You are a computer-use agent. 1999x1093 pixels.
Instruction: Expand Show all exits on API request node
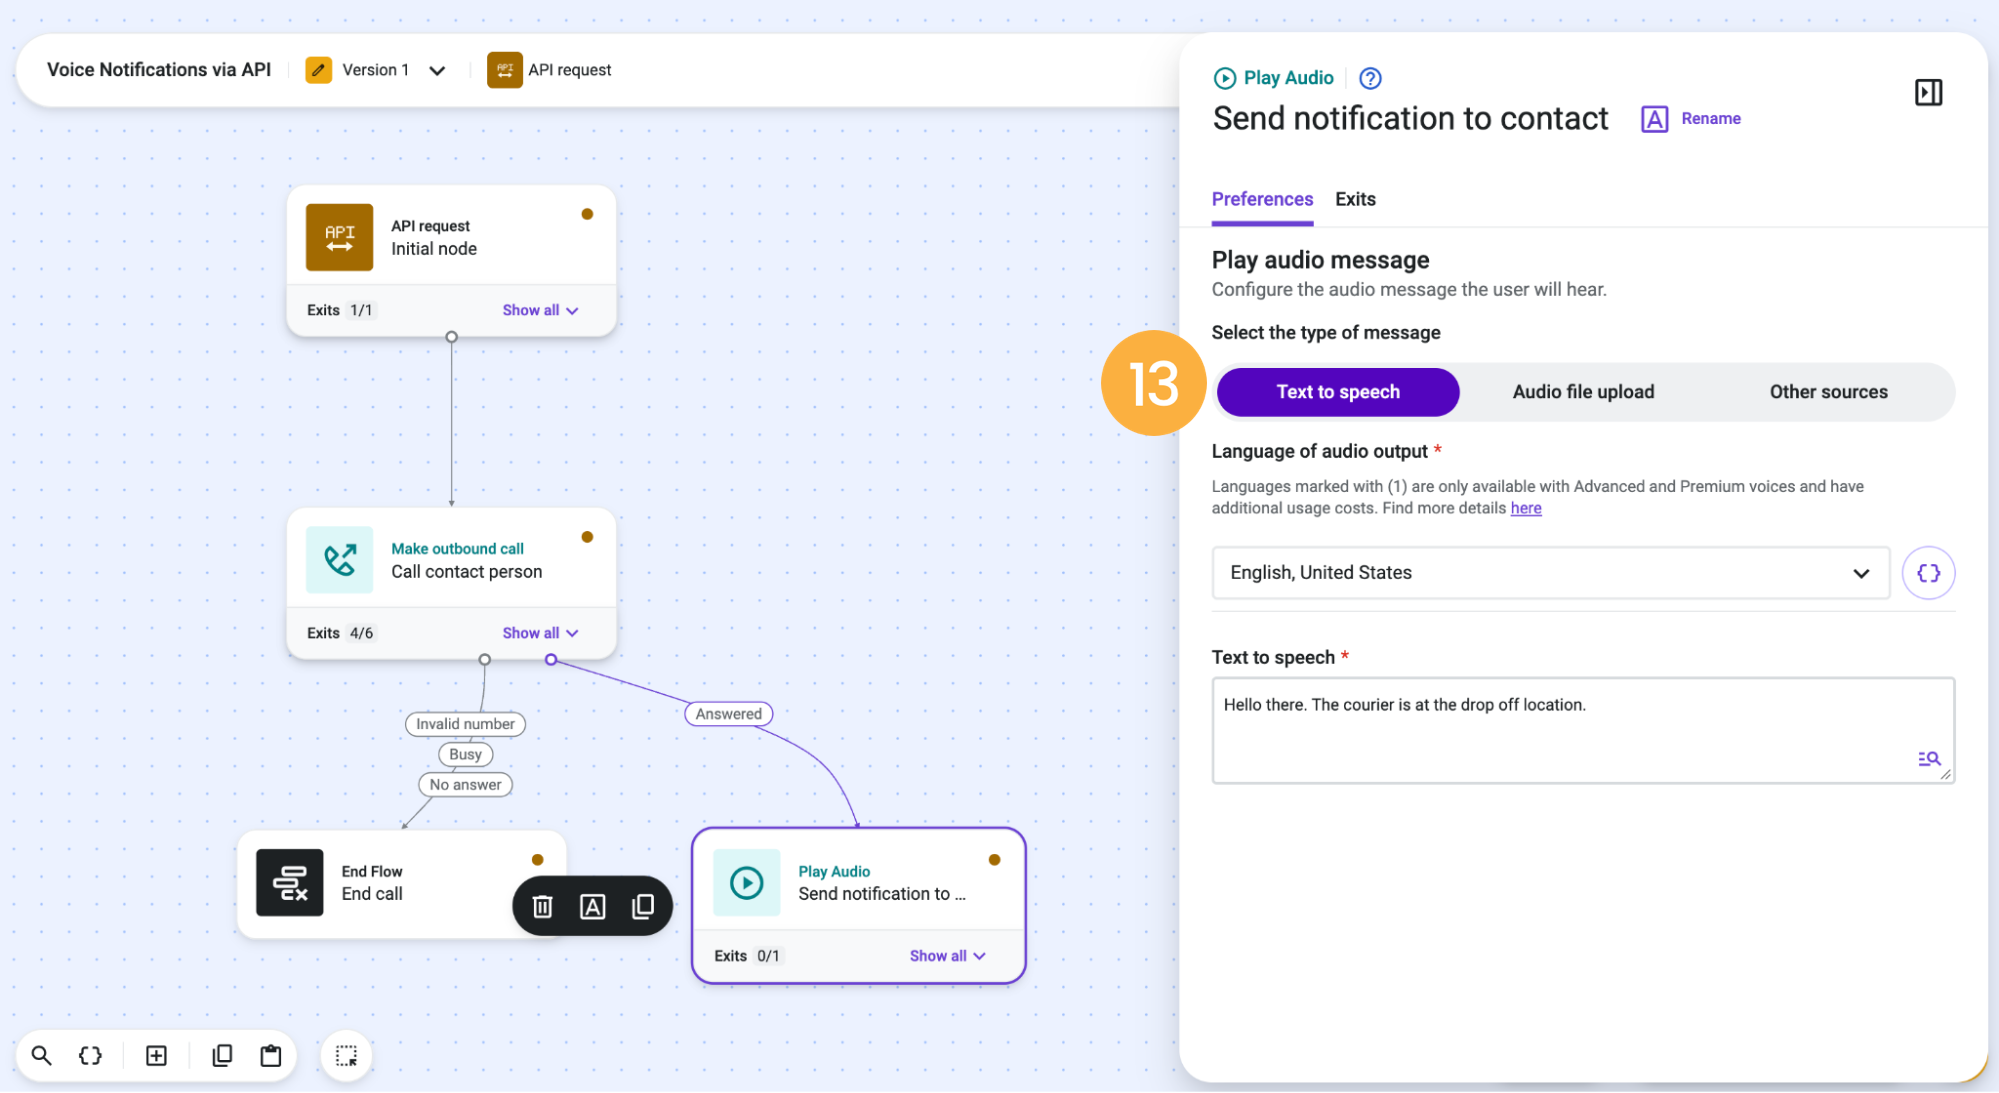pyautogui.click(x=540, y=310)
